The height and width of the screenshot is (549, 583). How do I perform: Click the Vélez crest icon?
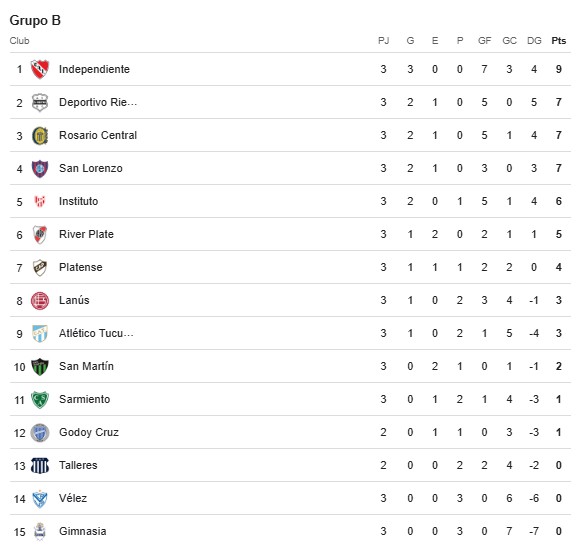(40, 498)
